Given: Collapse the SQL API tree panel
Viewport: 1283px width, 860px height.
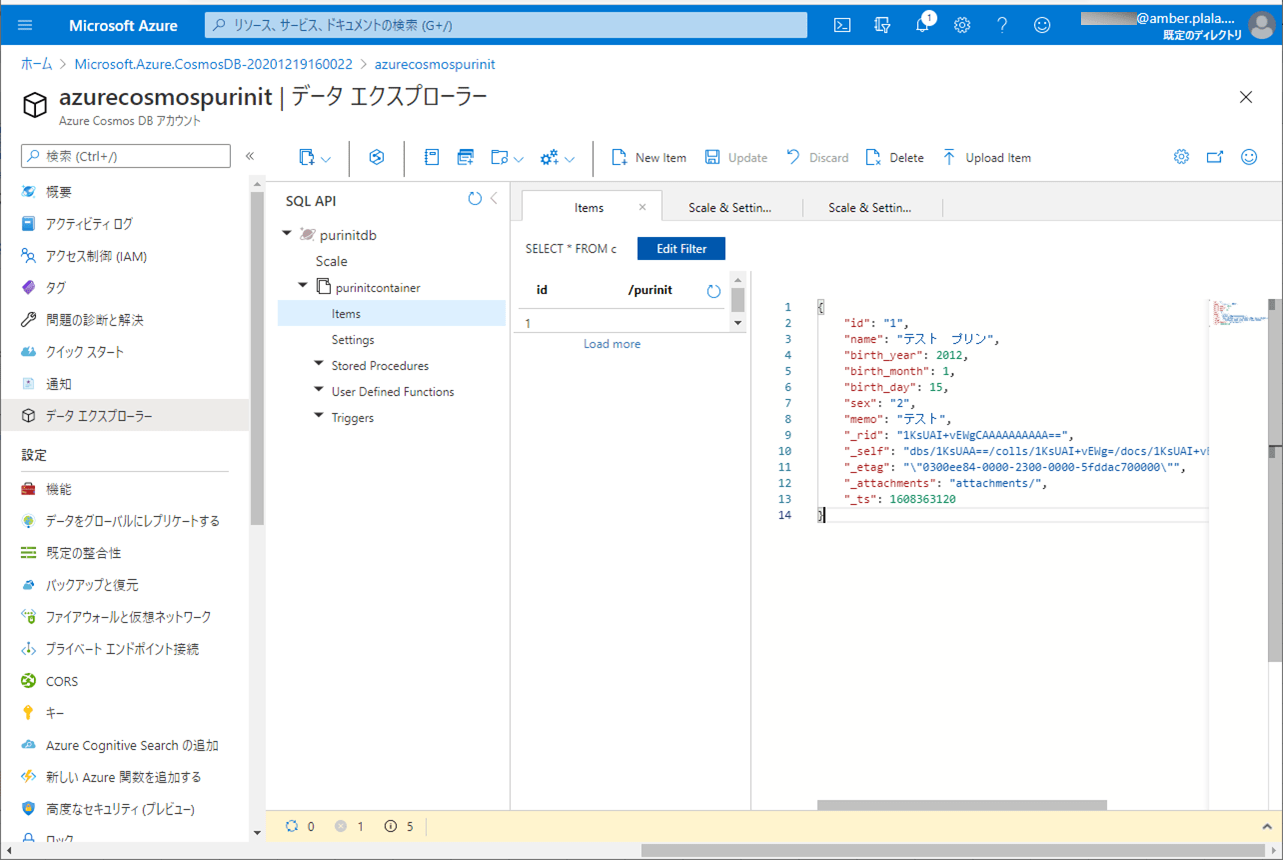Looking at the screenshot, I should coord(494,199).
